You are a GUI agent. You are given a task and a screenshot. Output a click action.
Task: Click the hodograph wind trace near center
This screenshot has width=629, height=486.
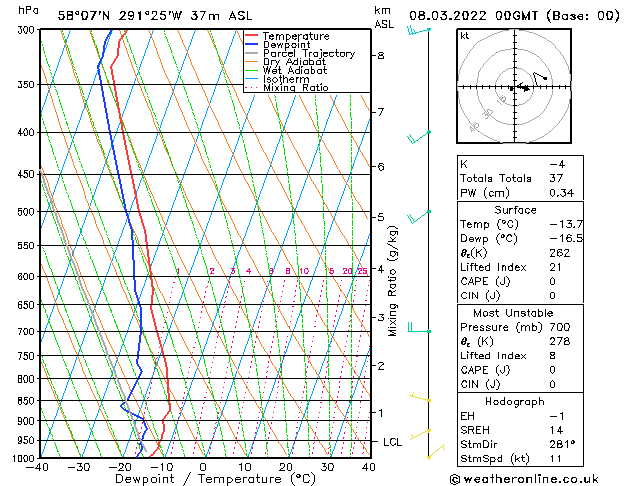coord(521,87)
